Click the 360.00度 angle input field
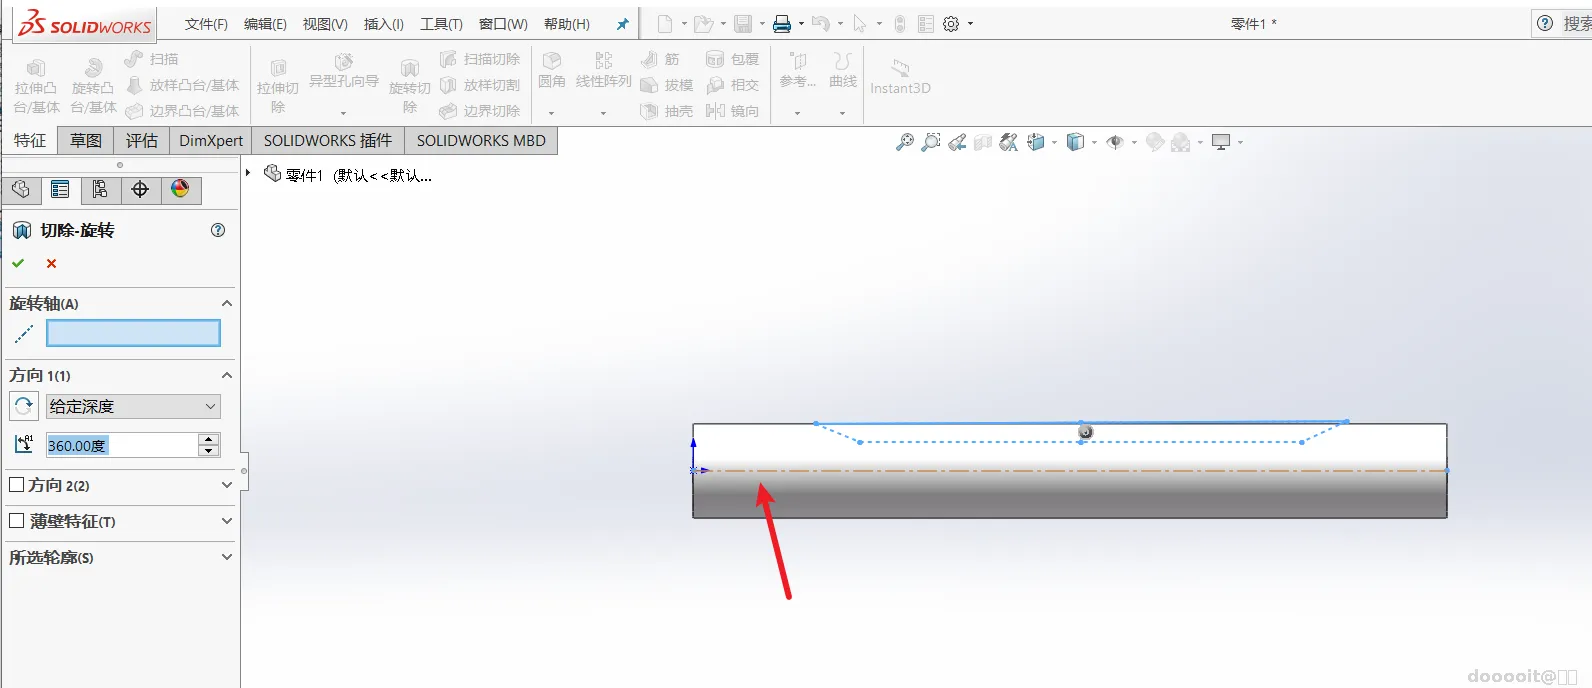The width and height of the screenshot is (1592, 688). (122, 445)
